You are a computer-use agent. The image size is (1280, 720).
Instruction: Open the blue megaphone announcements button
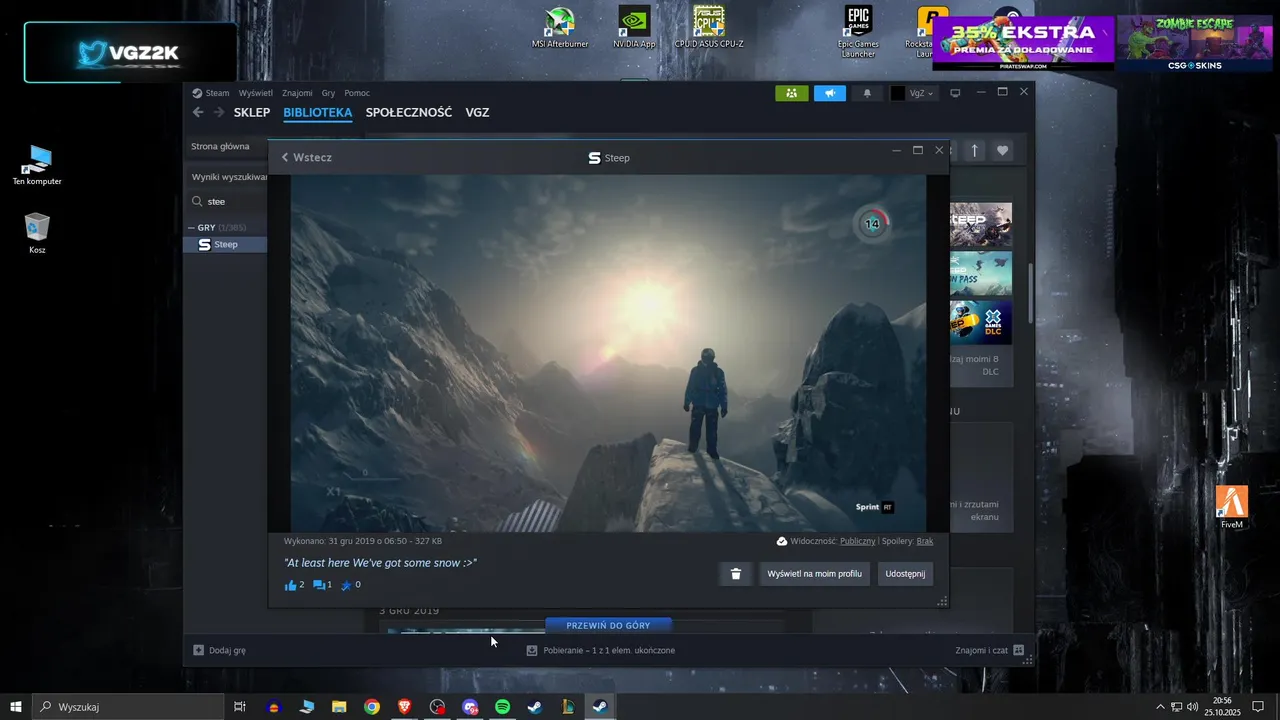click(x=830, y=93)
